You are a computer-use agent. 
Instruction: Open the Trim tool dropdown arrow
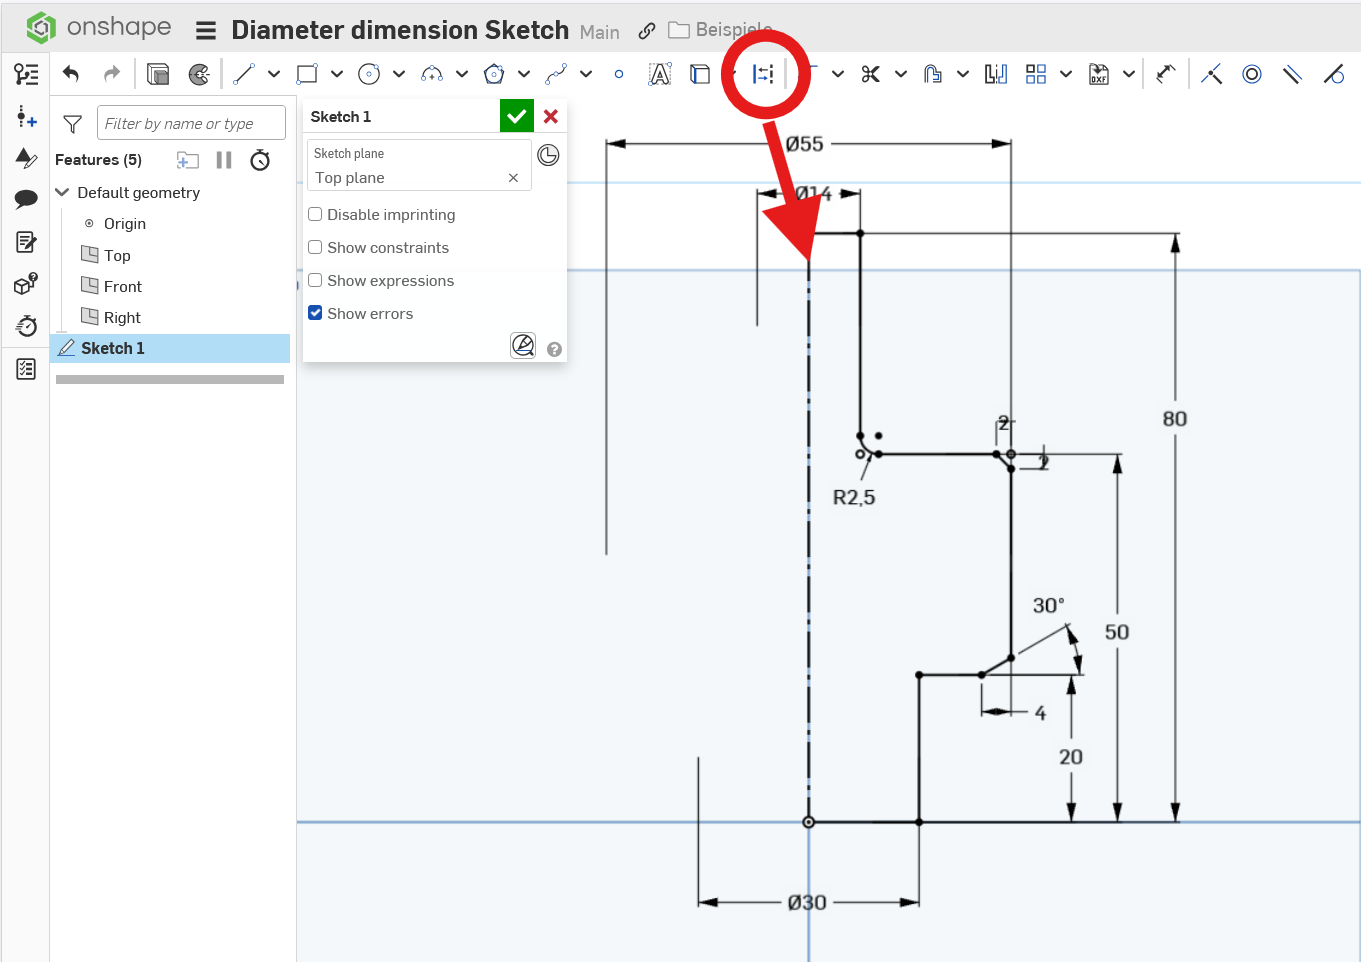click(901, 74)
